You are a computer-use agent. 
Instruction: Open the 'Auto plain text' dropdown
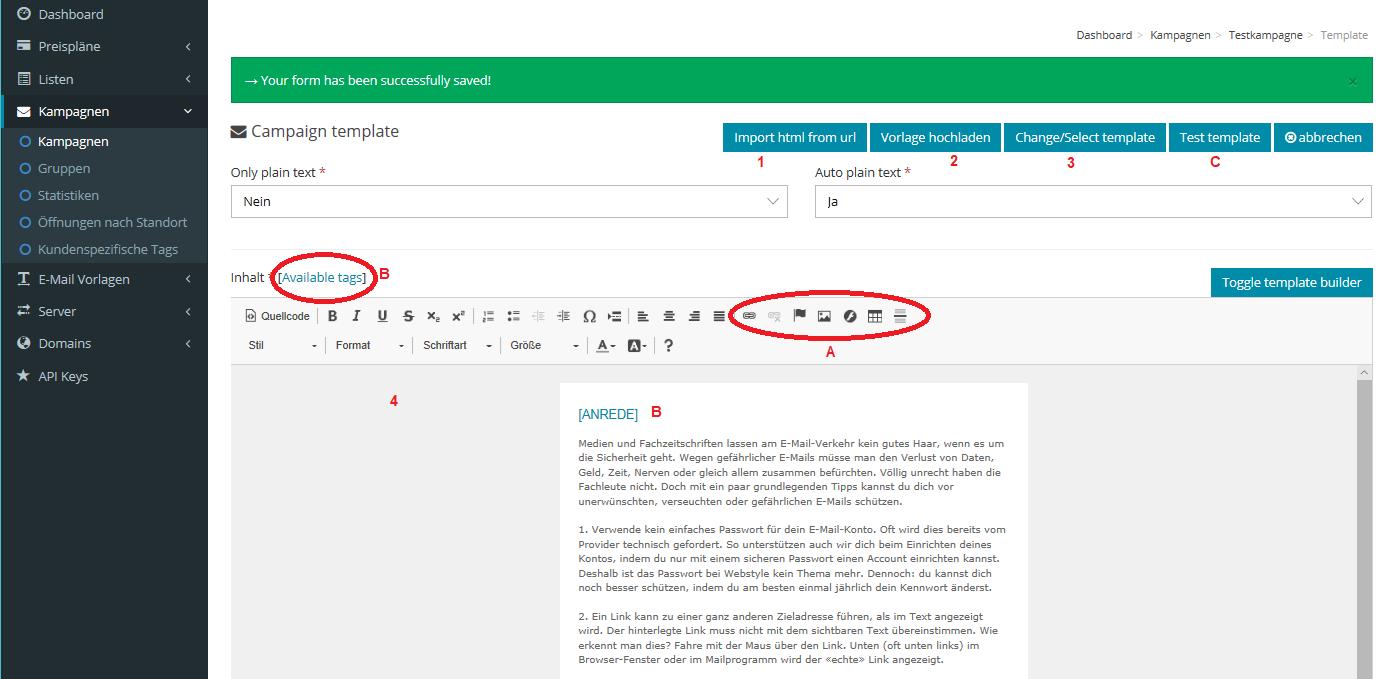click(1093, 201)
